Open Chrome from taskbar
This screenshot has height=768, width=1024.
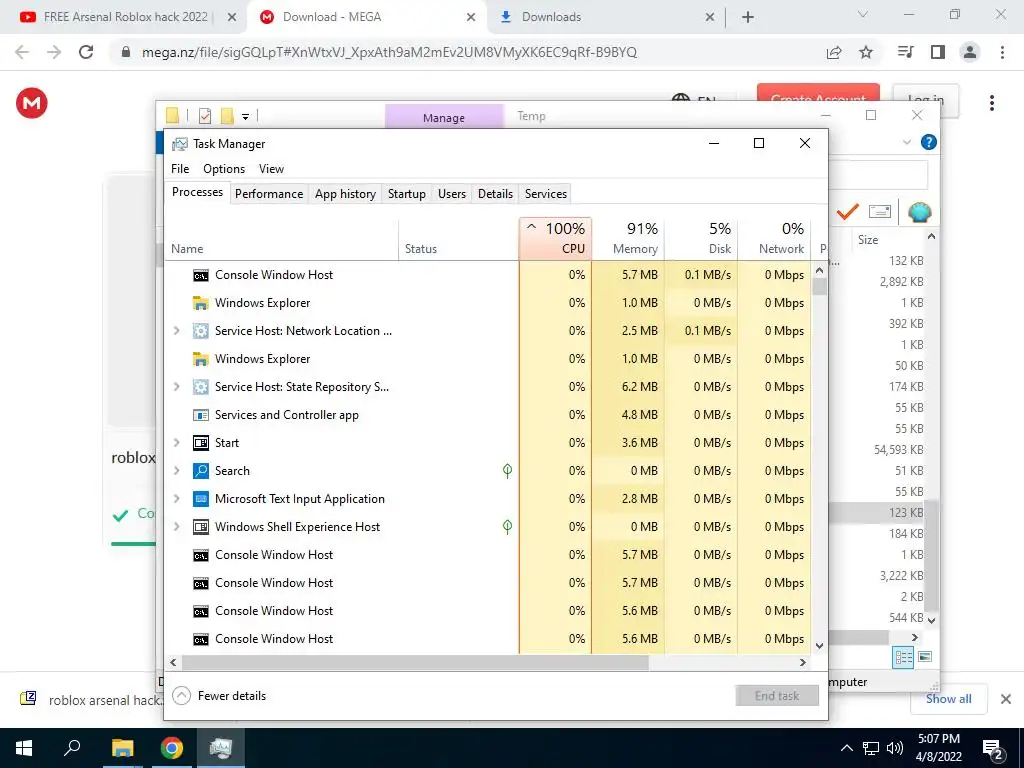(x=171, y=748)
